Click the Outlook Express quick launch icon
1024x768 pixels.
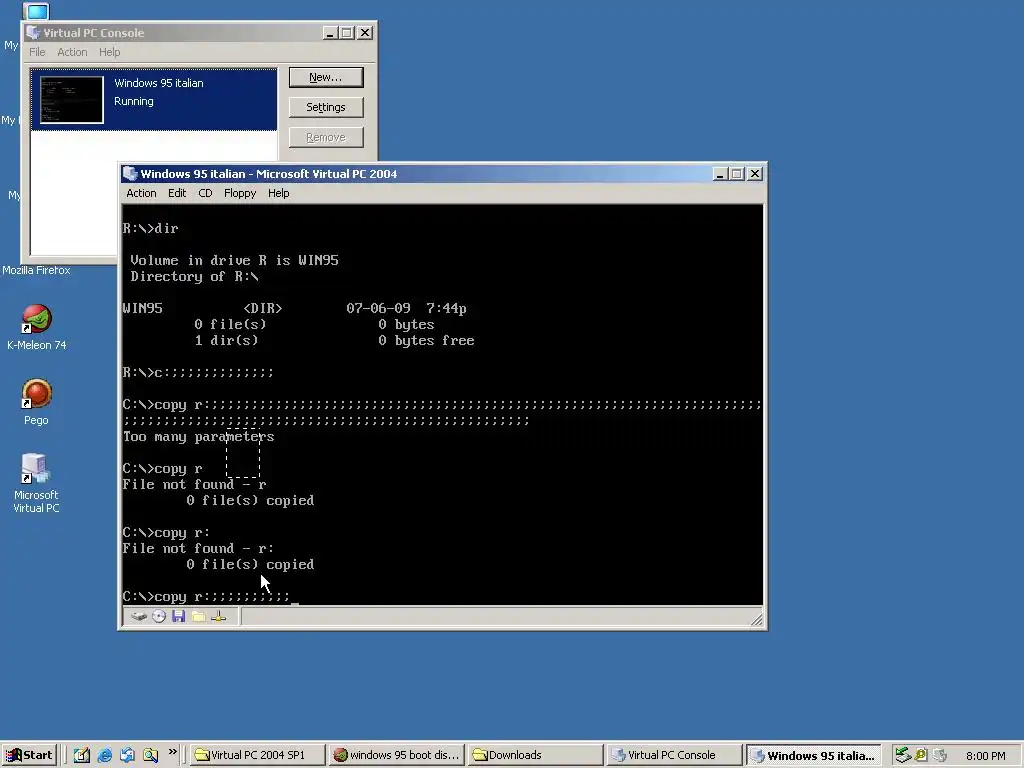(x=127, y=755)
